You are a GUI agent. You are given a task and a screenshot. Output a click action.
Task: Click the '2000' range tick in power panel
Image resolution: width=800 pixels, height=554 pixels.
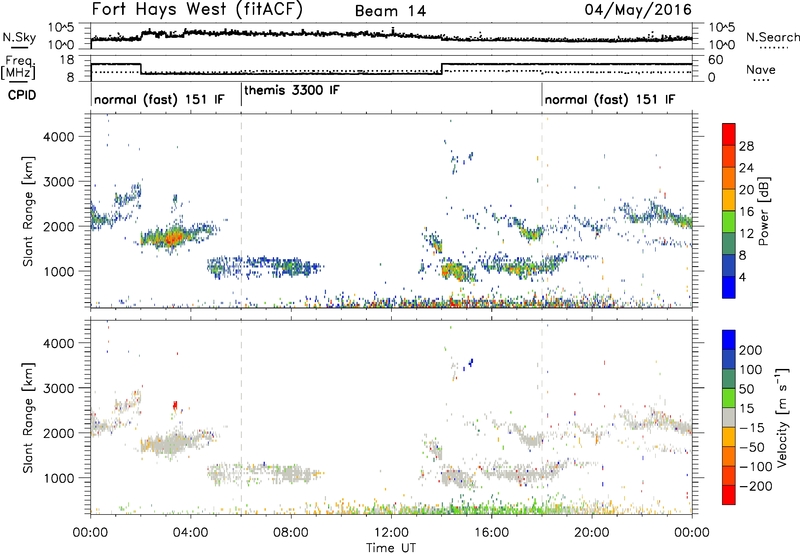tap(59, 226)
